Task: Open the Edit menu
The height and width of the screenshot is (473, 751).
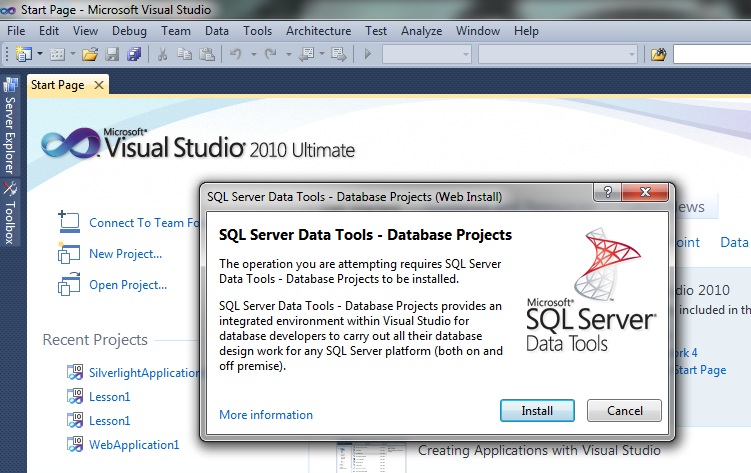Action: pyautogui.click(x=49, y=31)
